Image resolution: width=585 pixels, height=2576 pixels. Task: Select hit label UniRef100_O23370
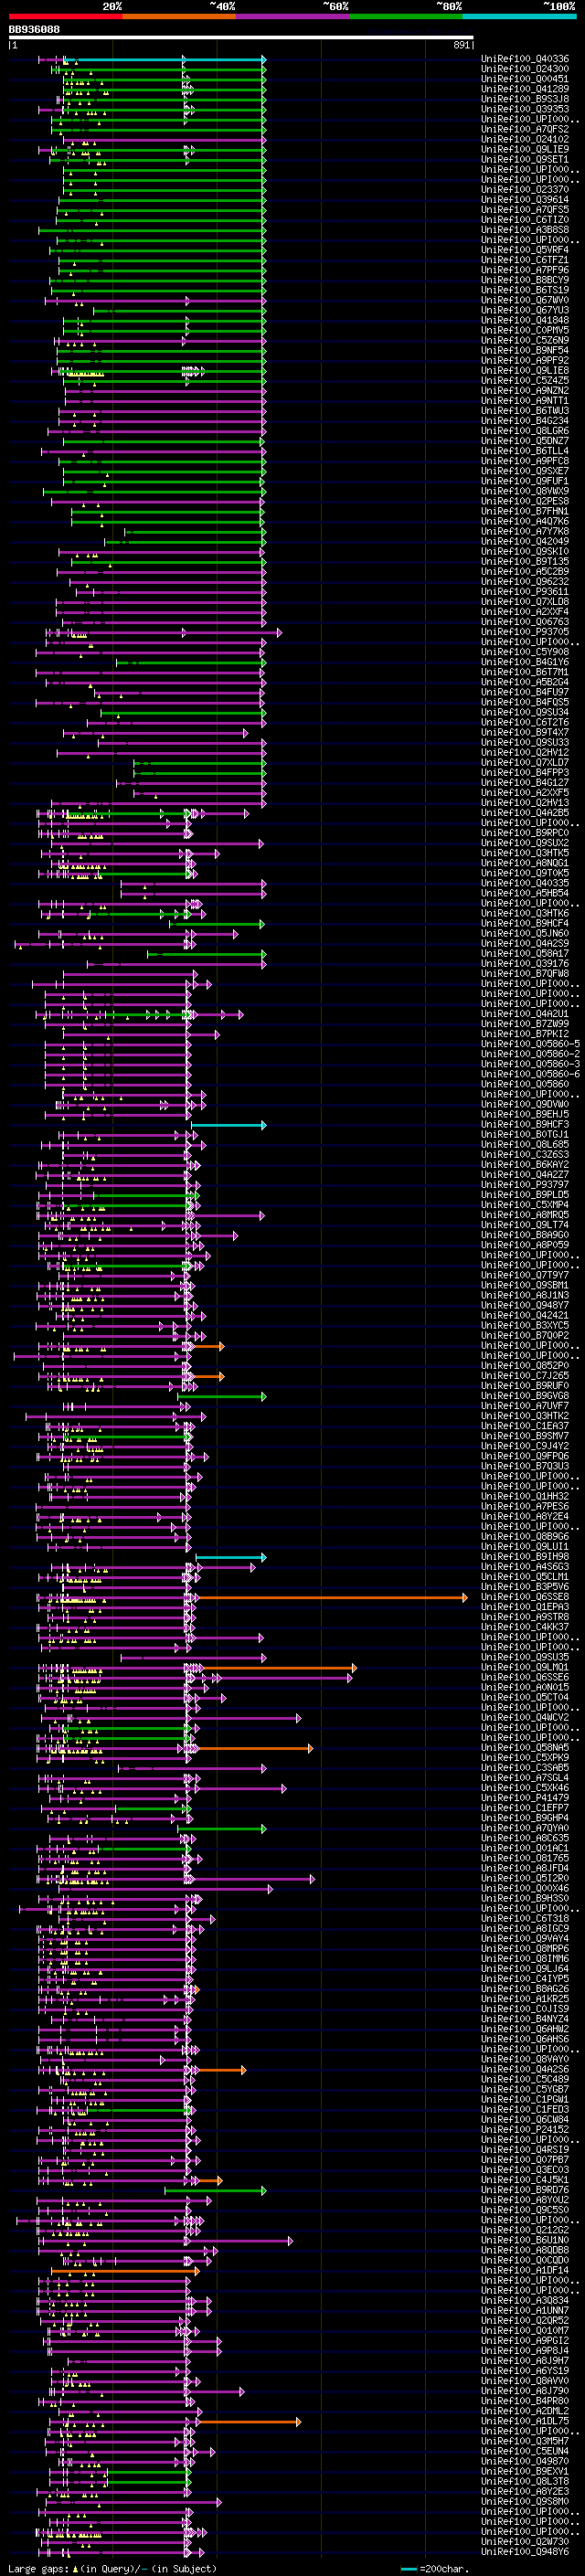(524, 189)
